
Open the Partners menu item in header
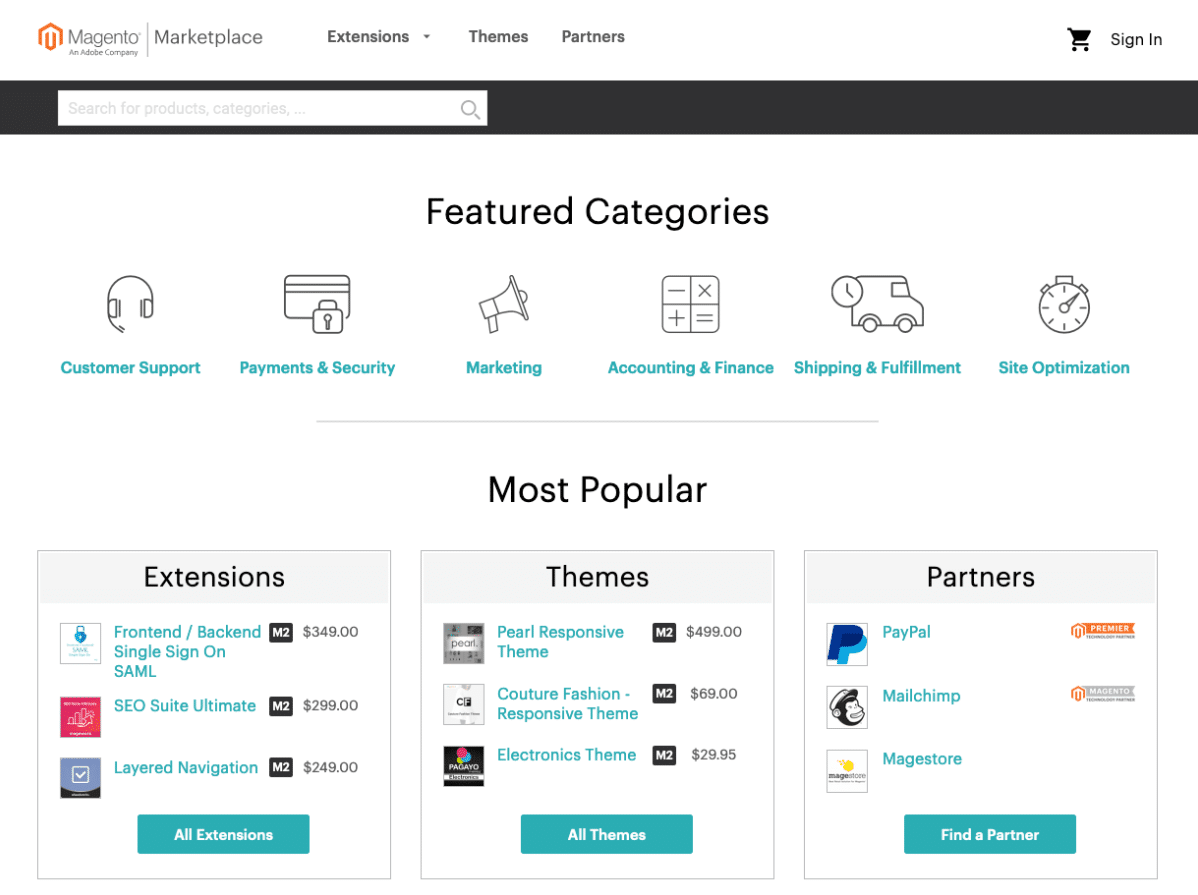(x=593, y=37)
